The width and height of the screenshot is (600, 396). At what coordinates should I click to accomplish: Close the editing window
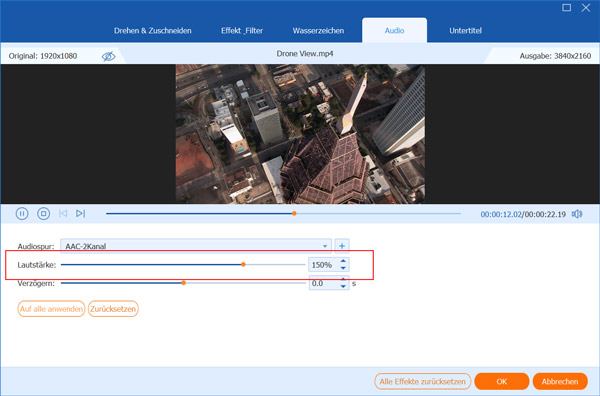pyautogui.click(x=586, y=8)
